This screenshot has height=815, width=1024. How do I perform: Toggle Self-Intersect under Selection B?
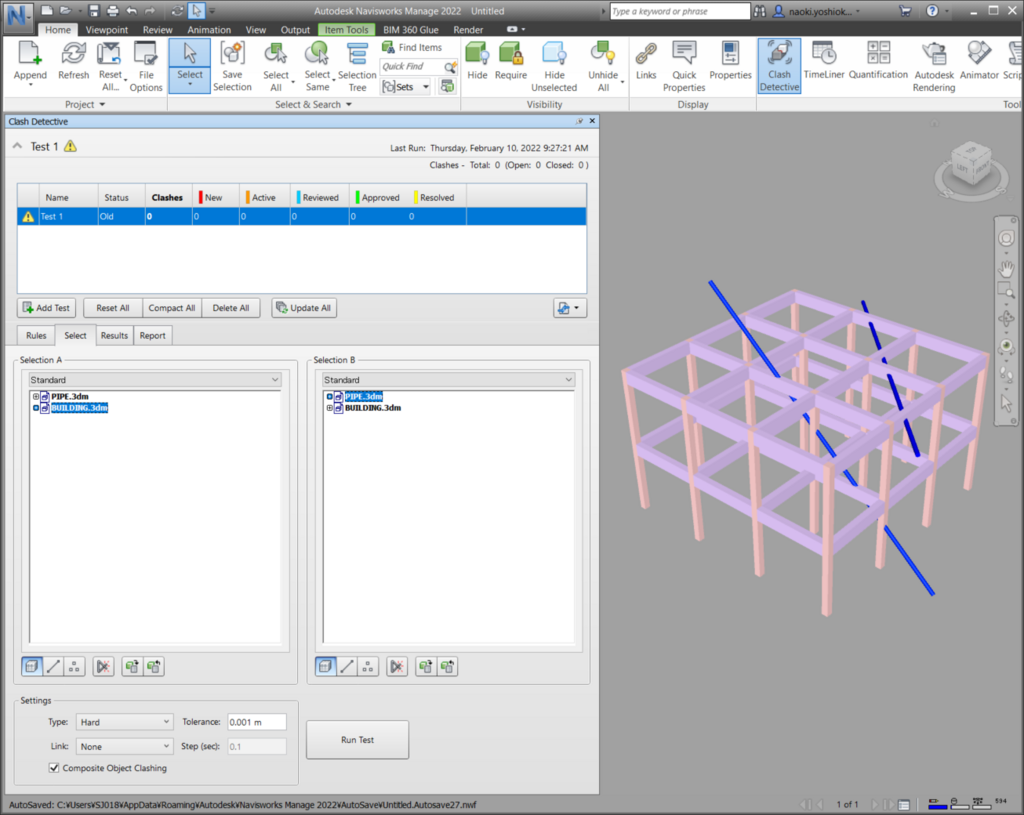click(x=397, y=667)
